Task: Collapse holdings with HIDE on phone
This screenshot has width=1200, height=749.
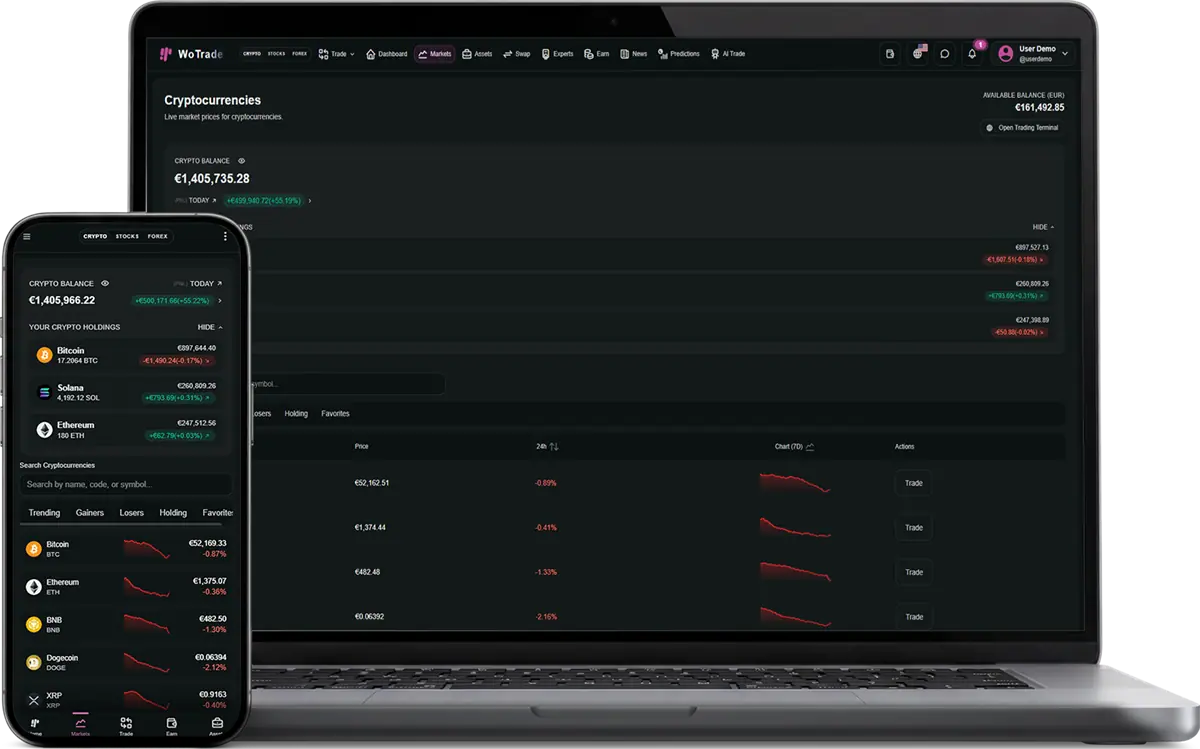Action: (210, 327)
